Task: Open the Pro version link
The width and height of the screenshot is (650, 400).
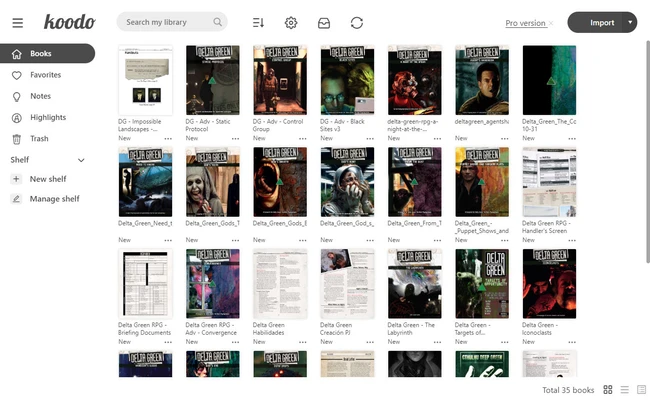Action: pos(525,23)
